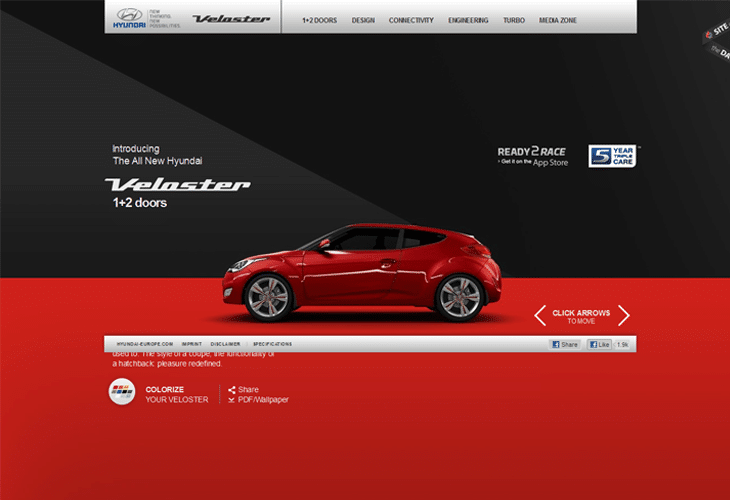Go to the ENGINEERING section
This screenshot has height=500, width=730.
click(x=468, y=20)
